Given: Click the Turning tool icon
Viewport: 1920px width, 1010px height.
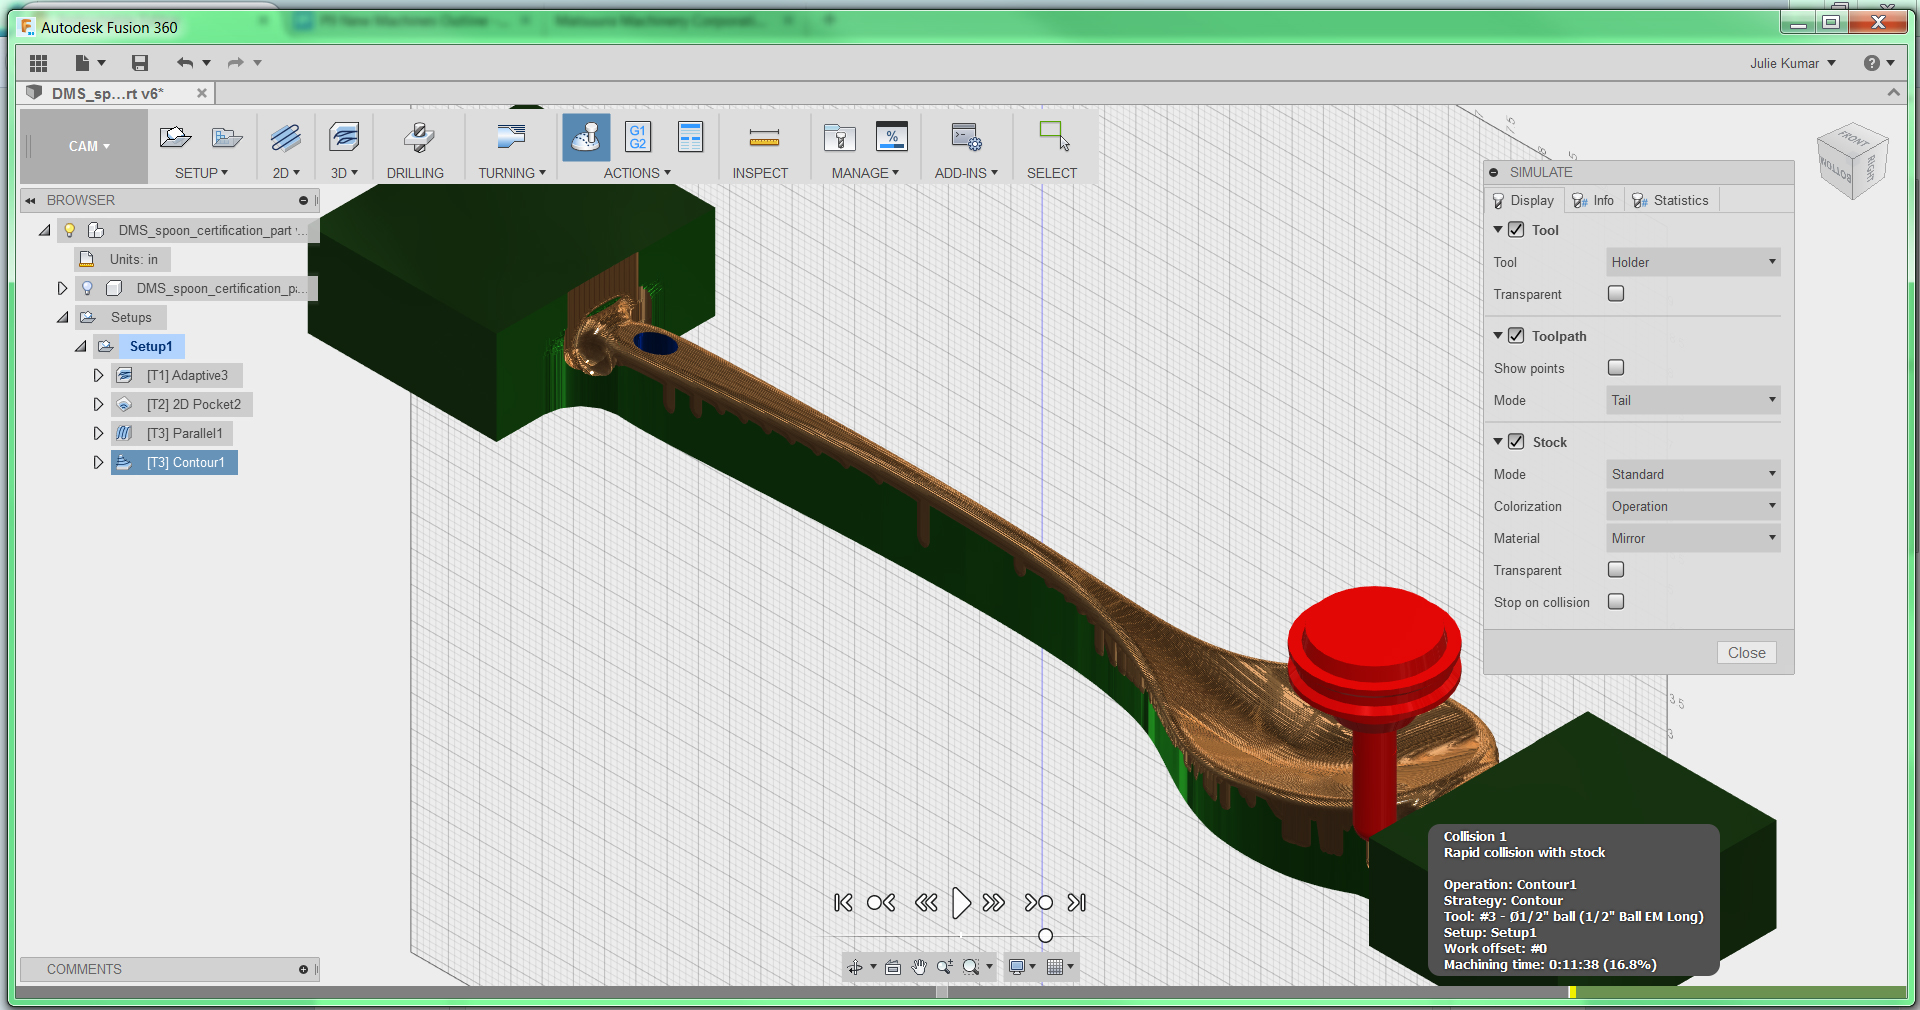Looking at the screenshot, I should [511, 137].
